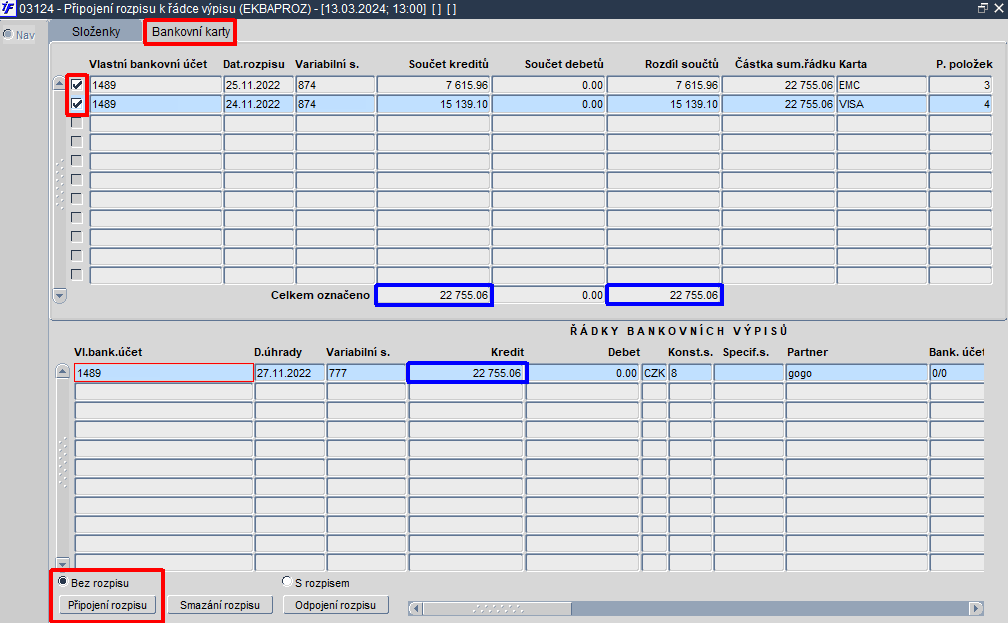Click bank statement rows scroll-down arrow
Screen dimensions: 1008x623
(62, 563)
